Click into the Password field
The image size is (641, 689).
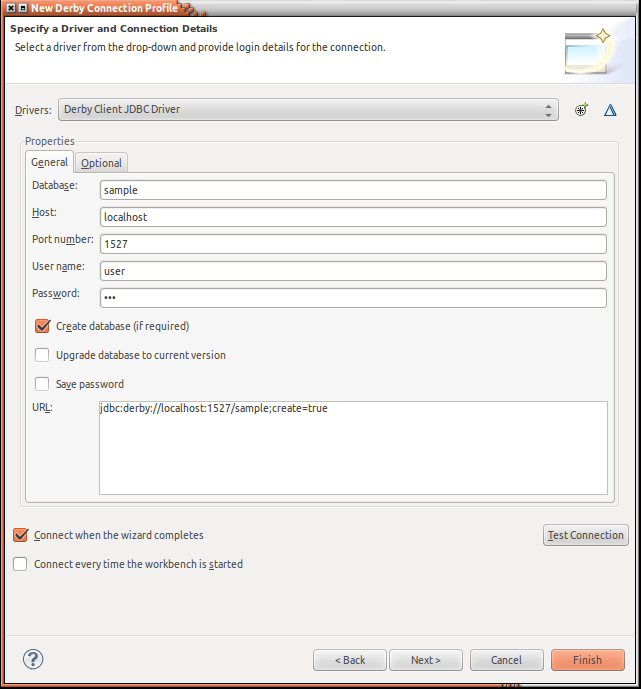353,298
